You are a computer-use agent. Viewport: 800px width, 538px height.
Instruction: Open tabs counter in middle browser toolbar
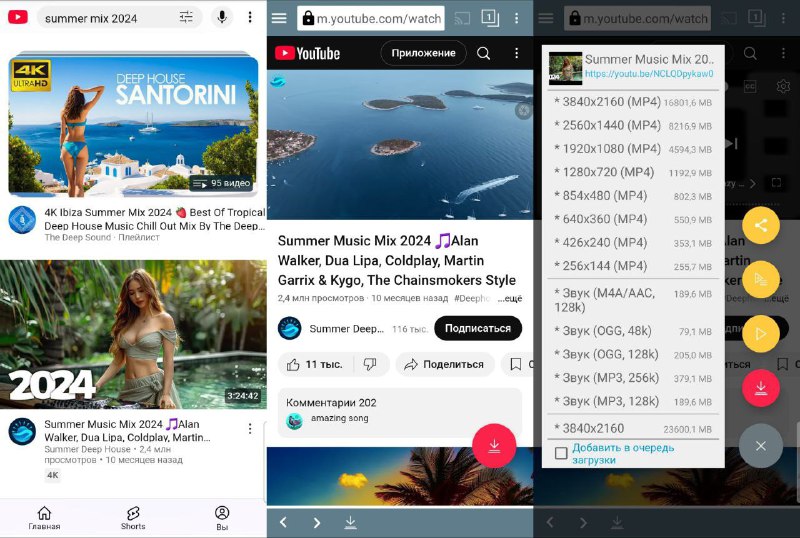(x=490, y=18)
